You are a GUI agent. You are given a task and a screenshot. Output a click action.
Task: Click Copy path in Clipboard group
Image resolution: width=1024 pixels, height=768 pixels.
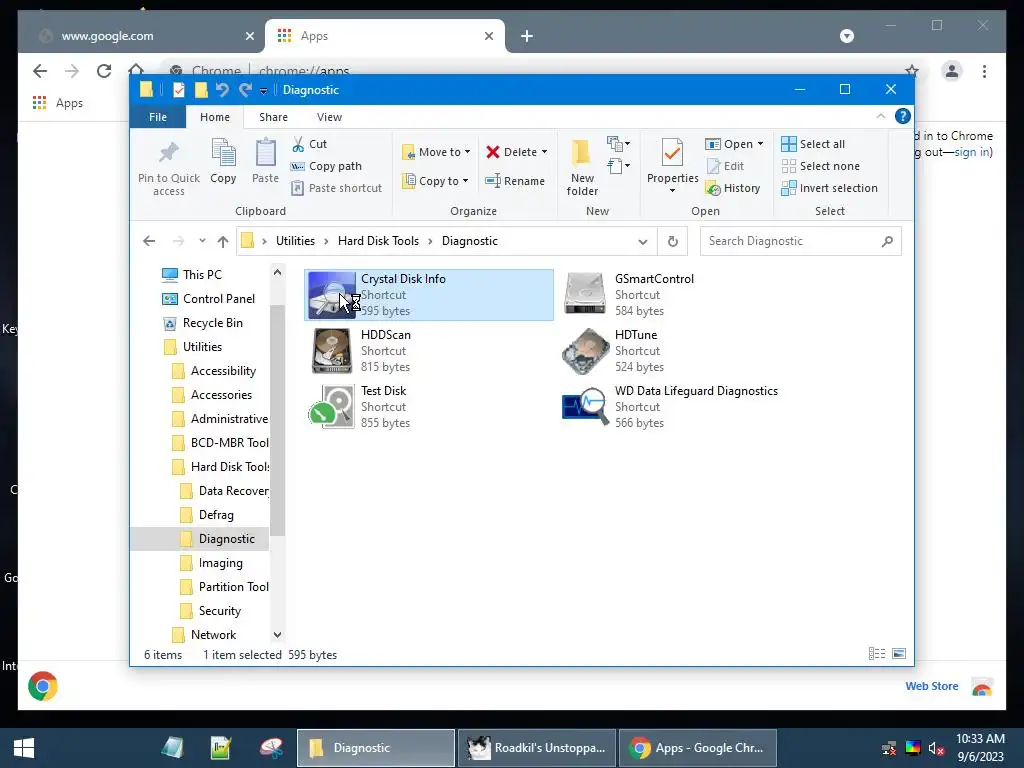tap(327, 166)
